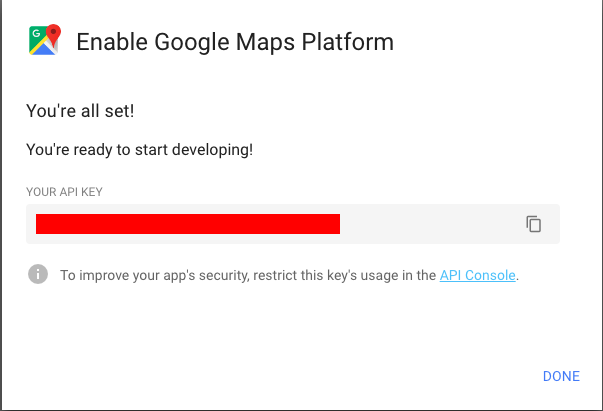Click the Enable Google Maps Platform title
Viewport: 603px width, 411px height.
pos(235,42)
